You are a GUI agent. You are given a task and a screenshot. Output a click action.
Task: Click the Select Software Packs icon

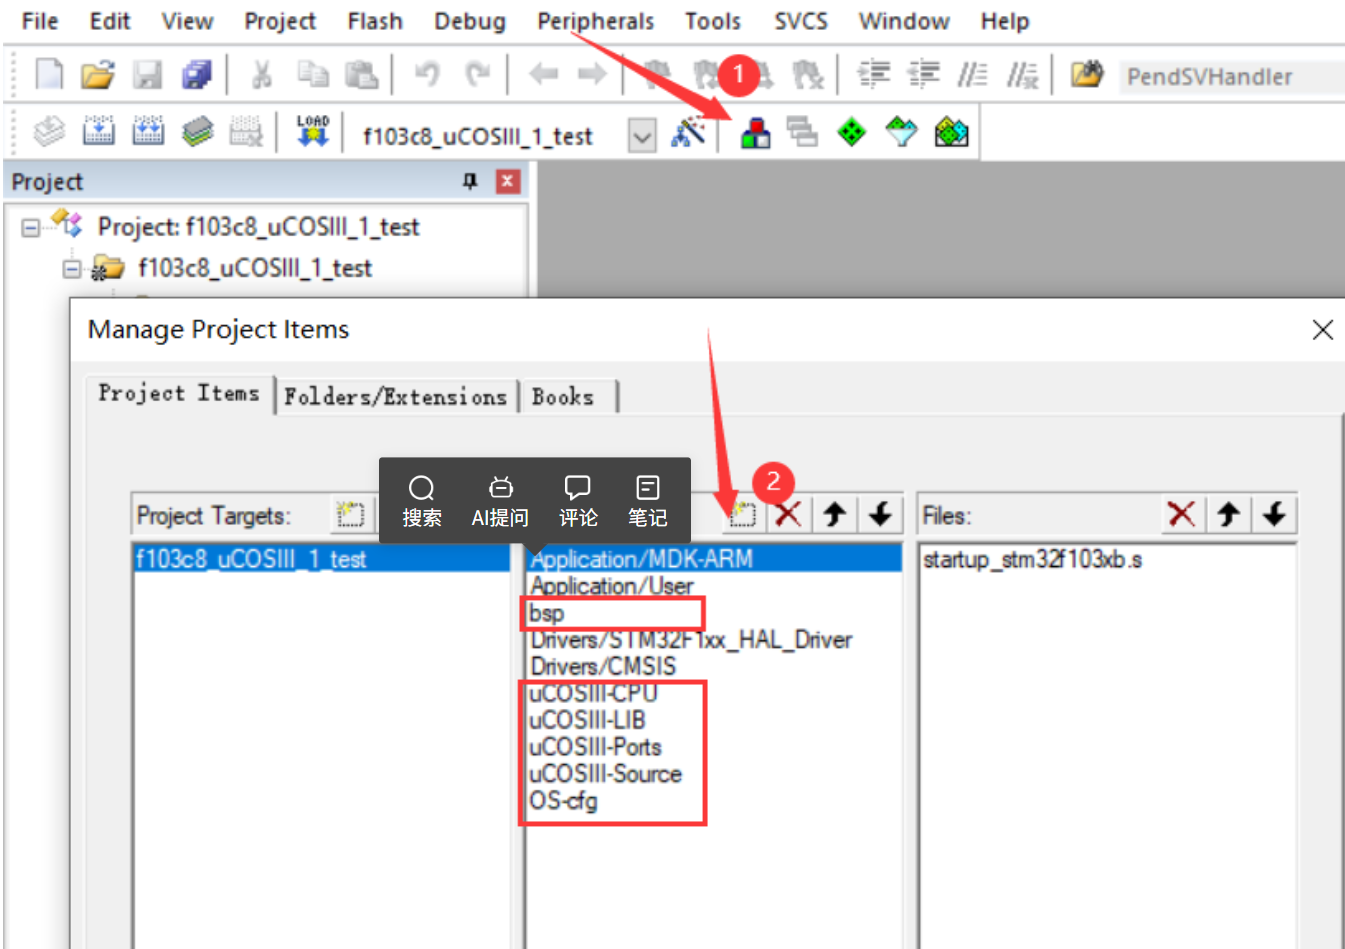tap(902, 131)
